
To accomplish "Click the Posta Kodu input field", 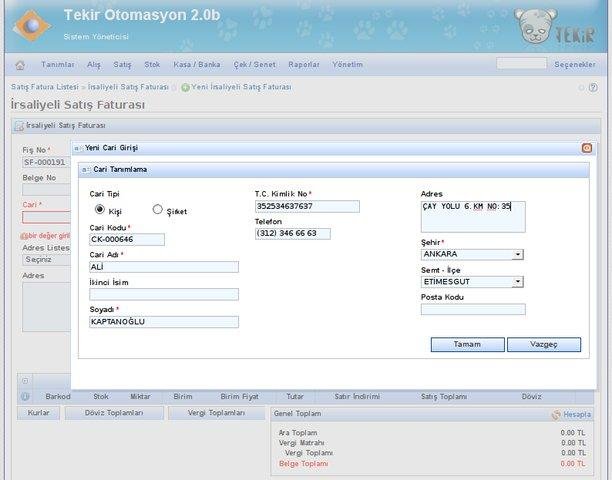I will [473, 309].
